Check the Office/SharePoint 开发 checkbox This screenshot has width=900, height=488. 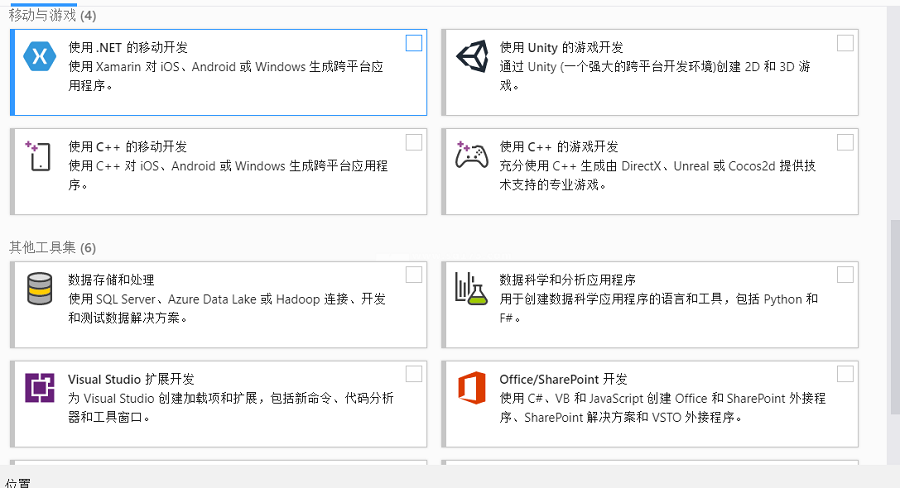tap(845, 373)
